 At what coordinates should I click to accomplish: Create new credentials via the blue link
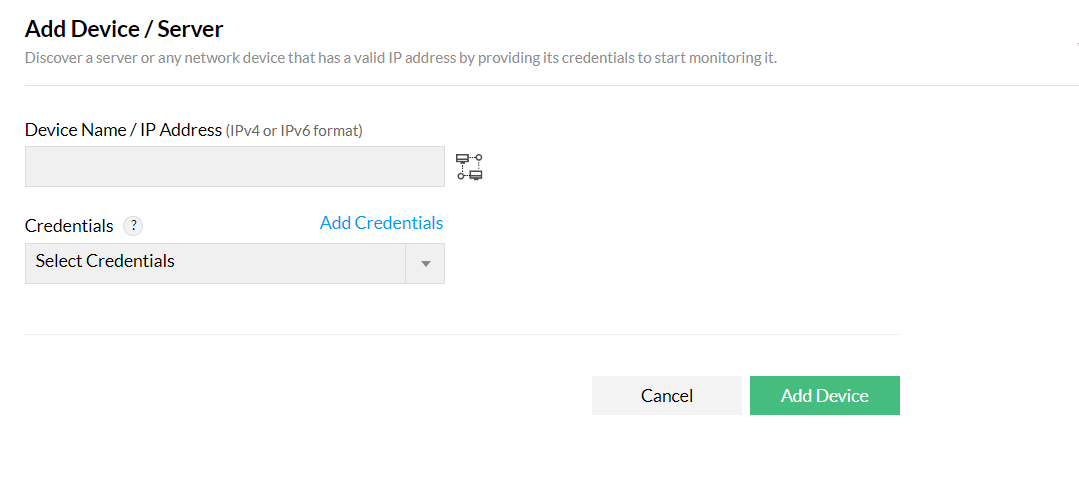point(381,223)
